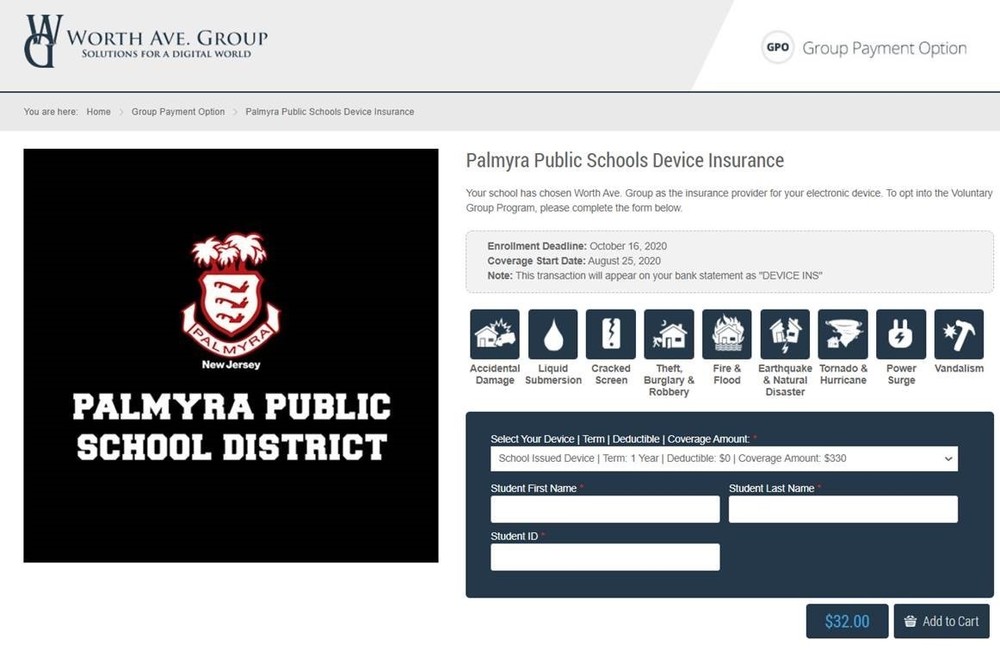Click the dropdown chevron for coverage selection
This screenshot has width=1000, height=651.
pyautogui.click(x=947, y=459)
